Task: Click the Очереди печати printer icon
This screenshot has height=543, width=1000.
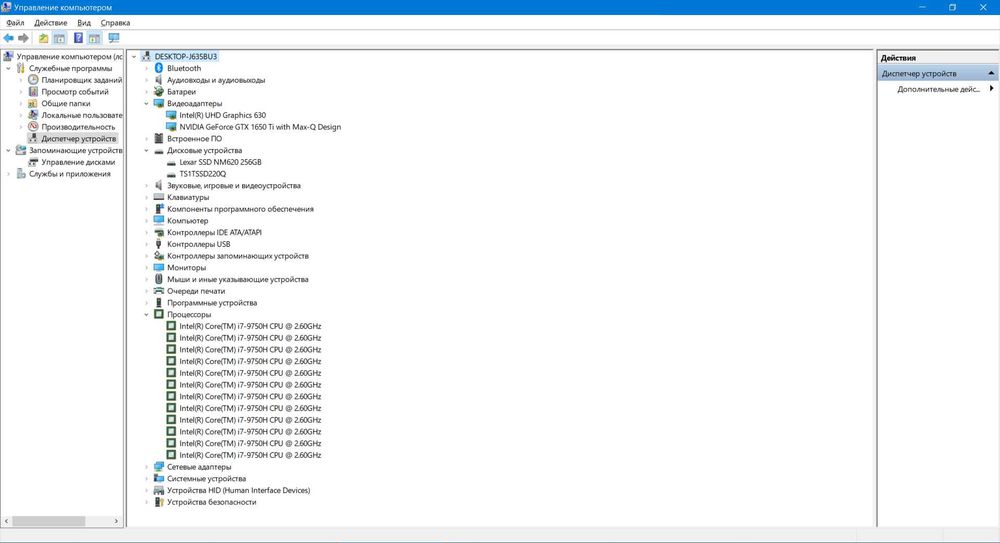Action: tap(159, 291)
